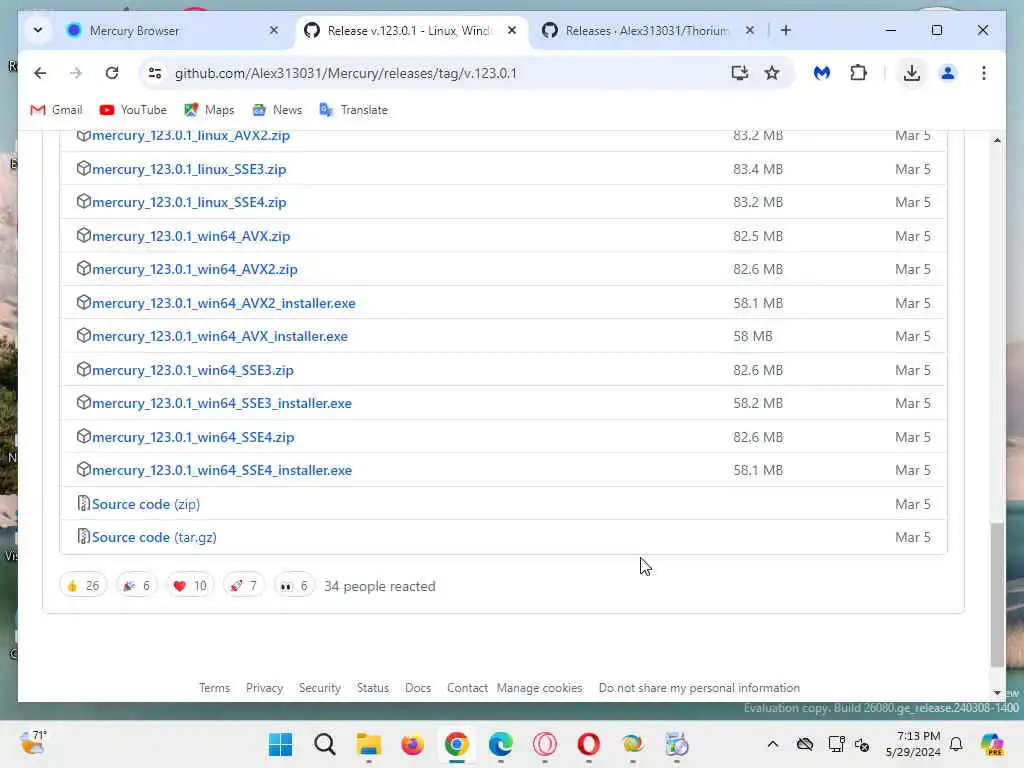Viewport: 1024px width, 768px height.
Task: Download mercury_123.0.1_win64_SSE4.zip
Action: [x=193, y=437]
